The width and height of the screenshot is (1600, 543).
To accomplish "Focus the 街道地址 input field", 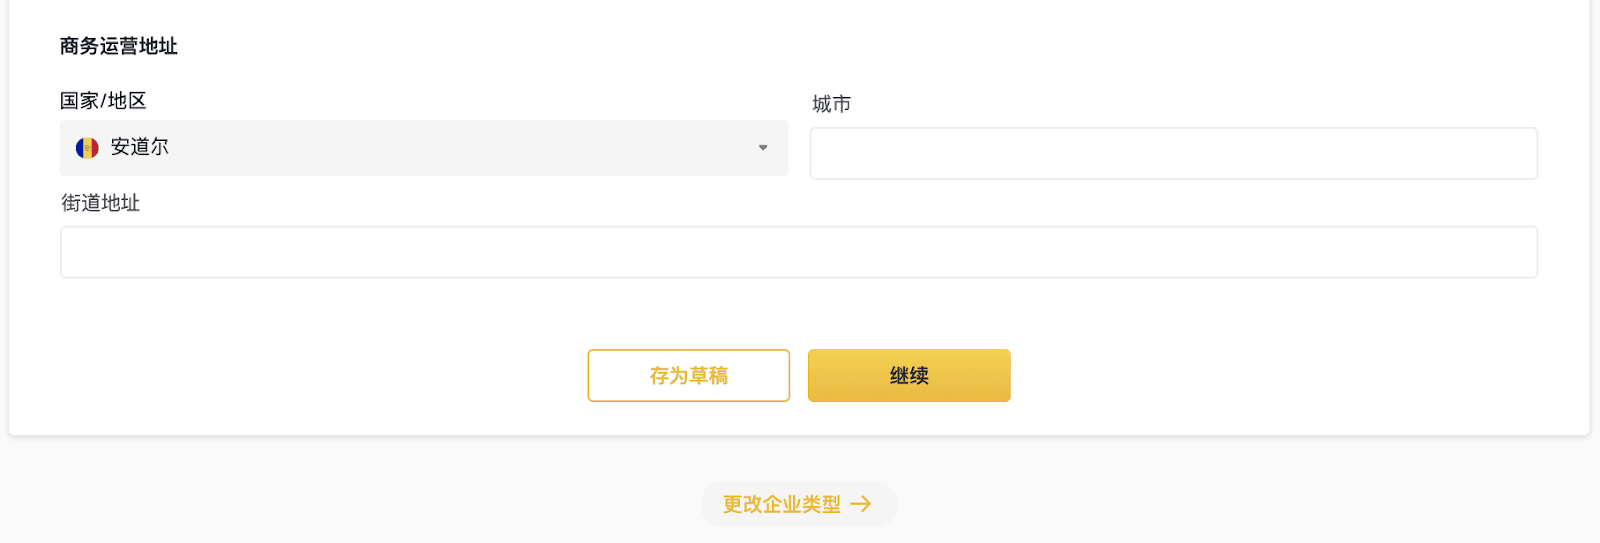I will coord(799,252).
